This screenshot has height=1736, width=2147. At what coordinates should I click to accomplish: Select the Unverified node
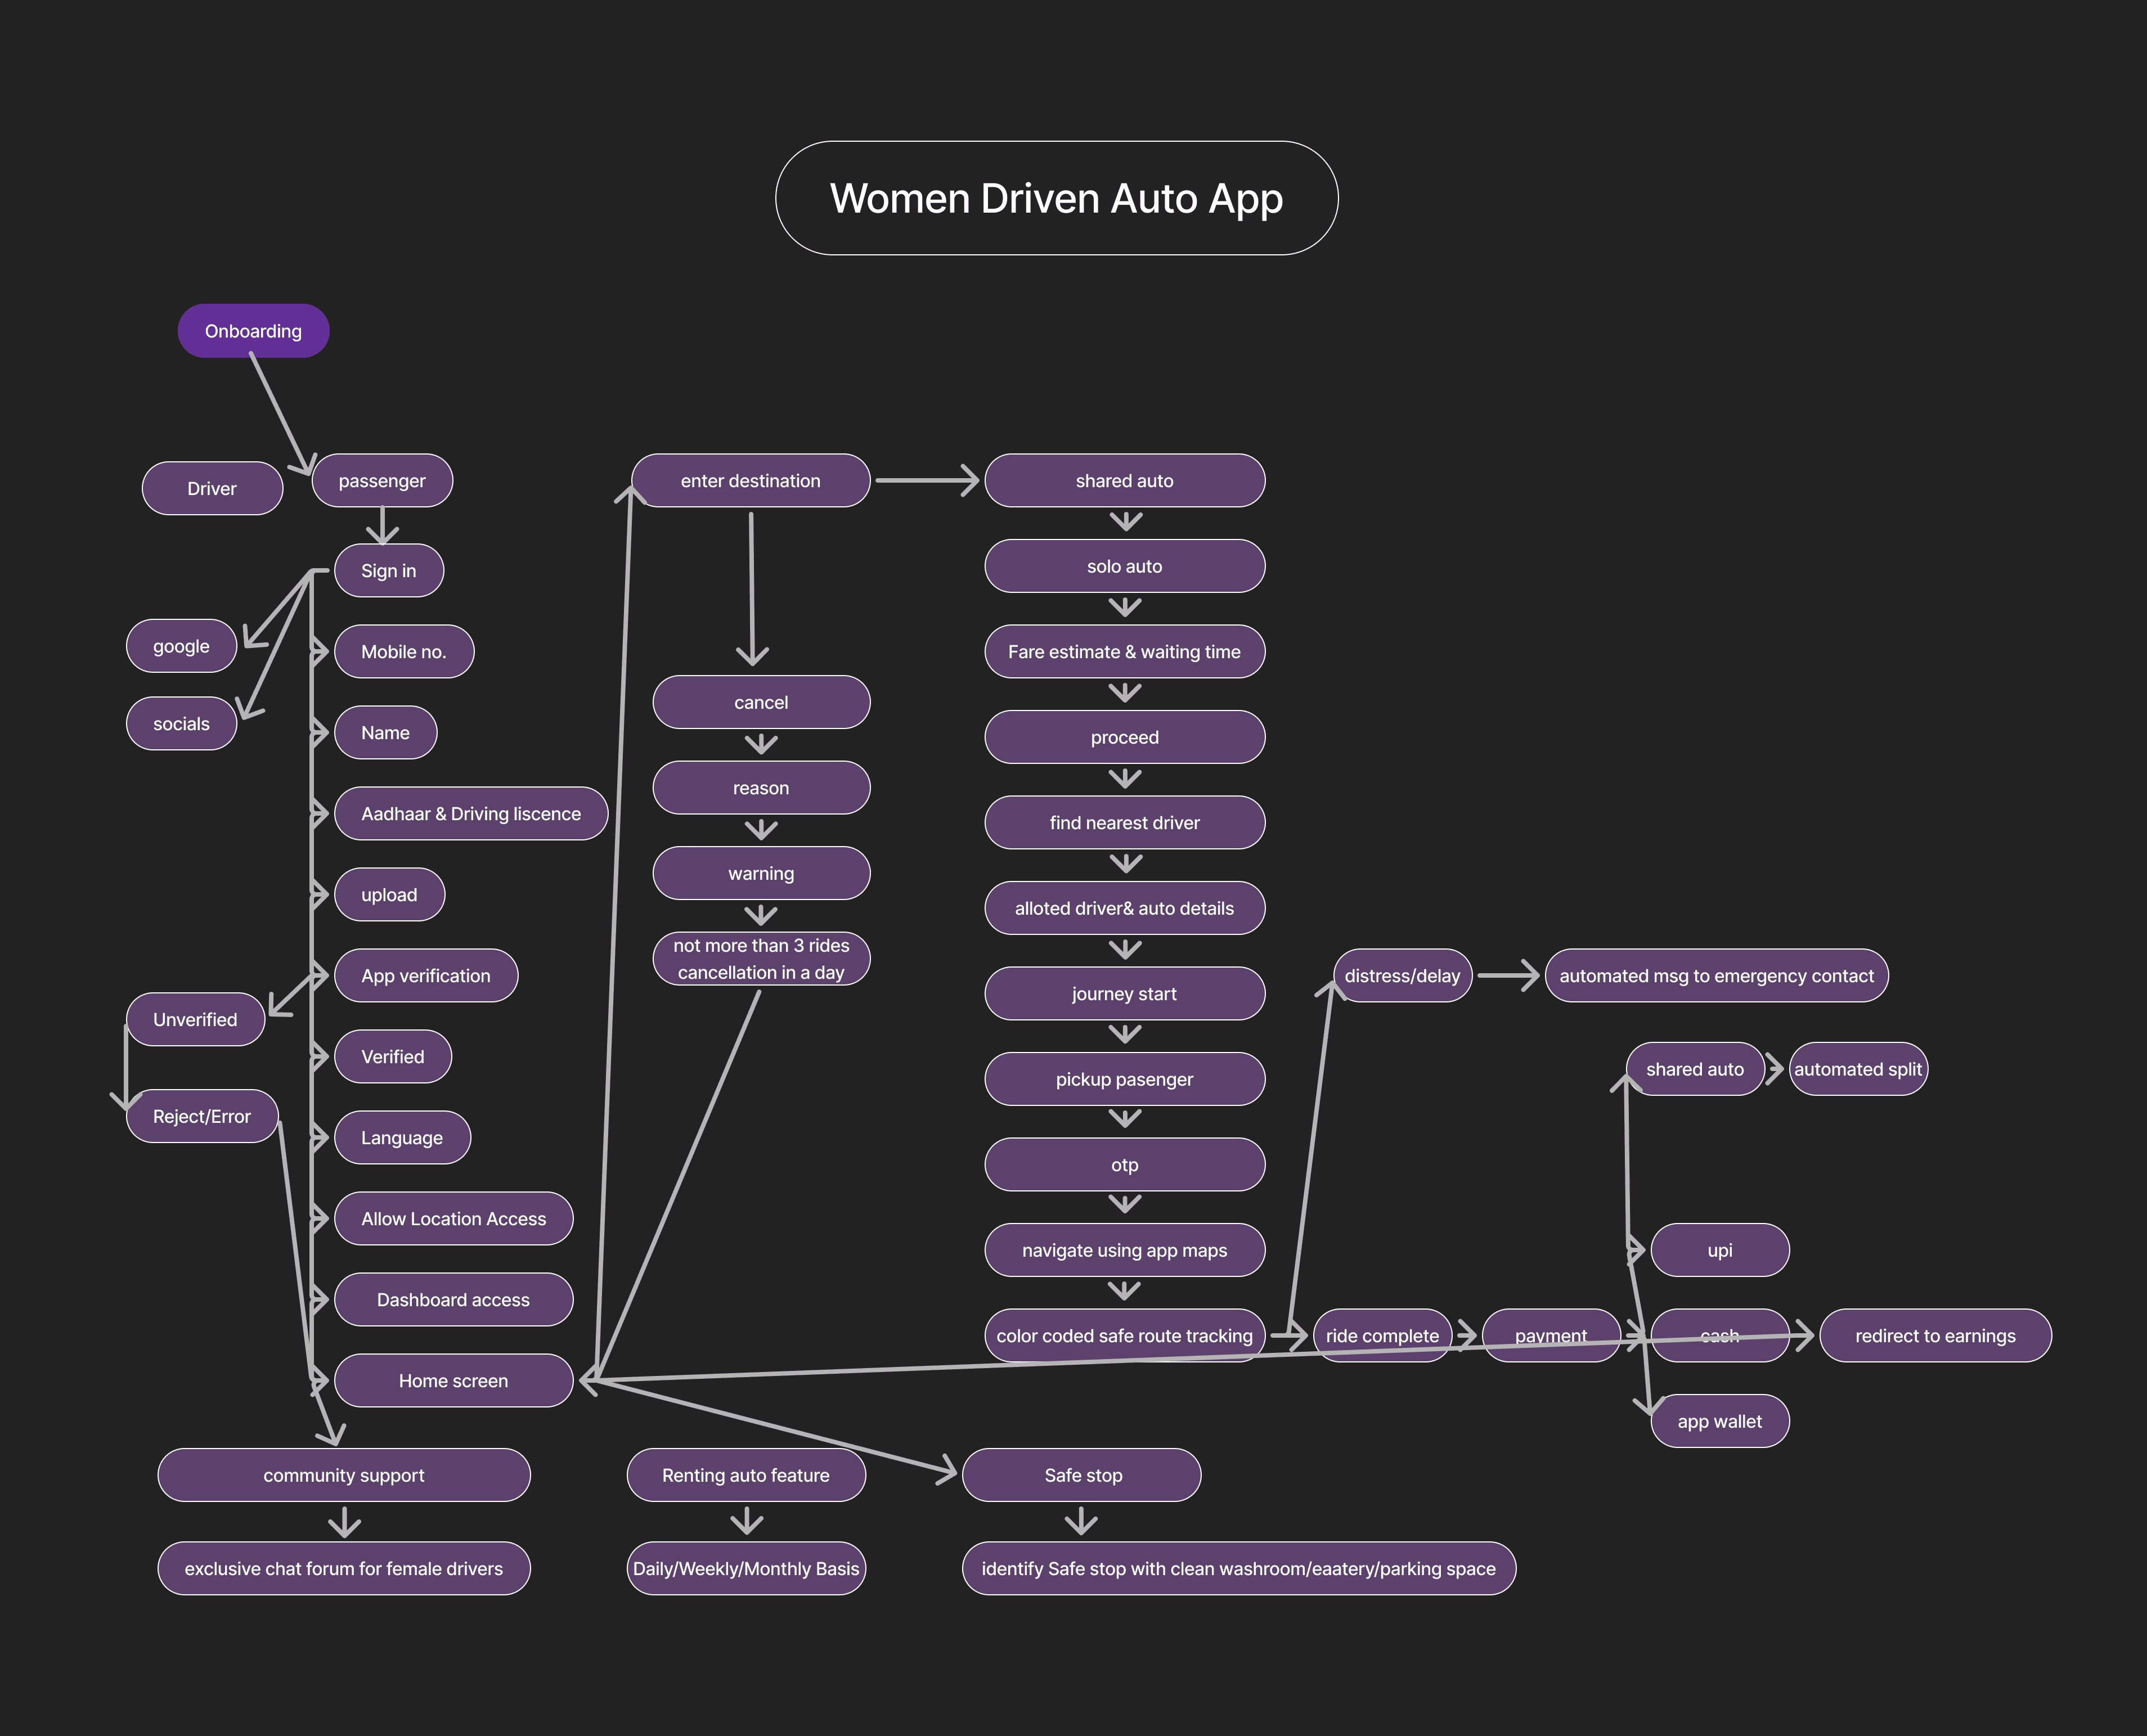coord(195,1020)
